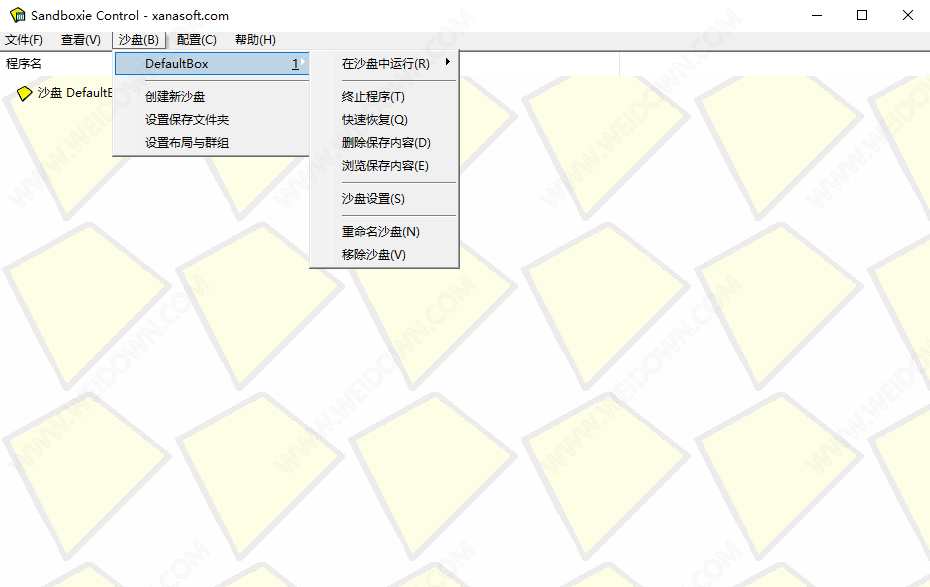Select 设置保存文件夹 menu entry
This screenshot has width=930, height=587.
[187, 120]
